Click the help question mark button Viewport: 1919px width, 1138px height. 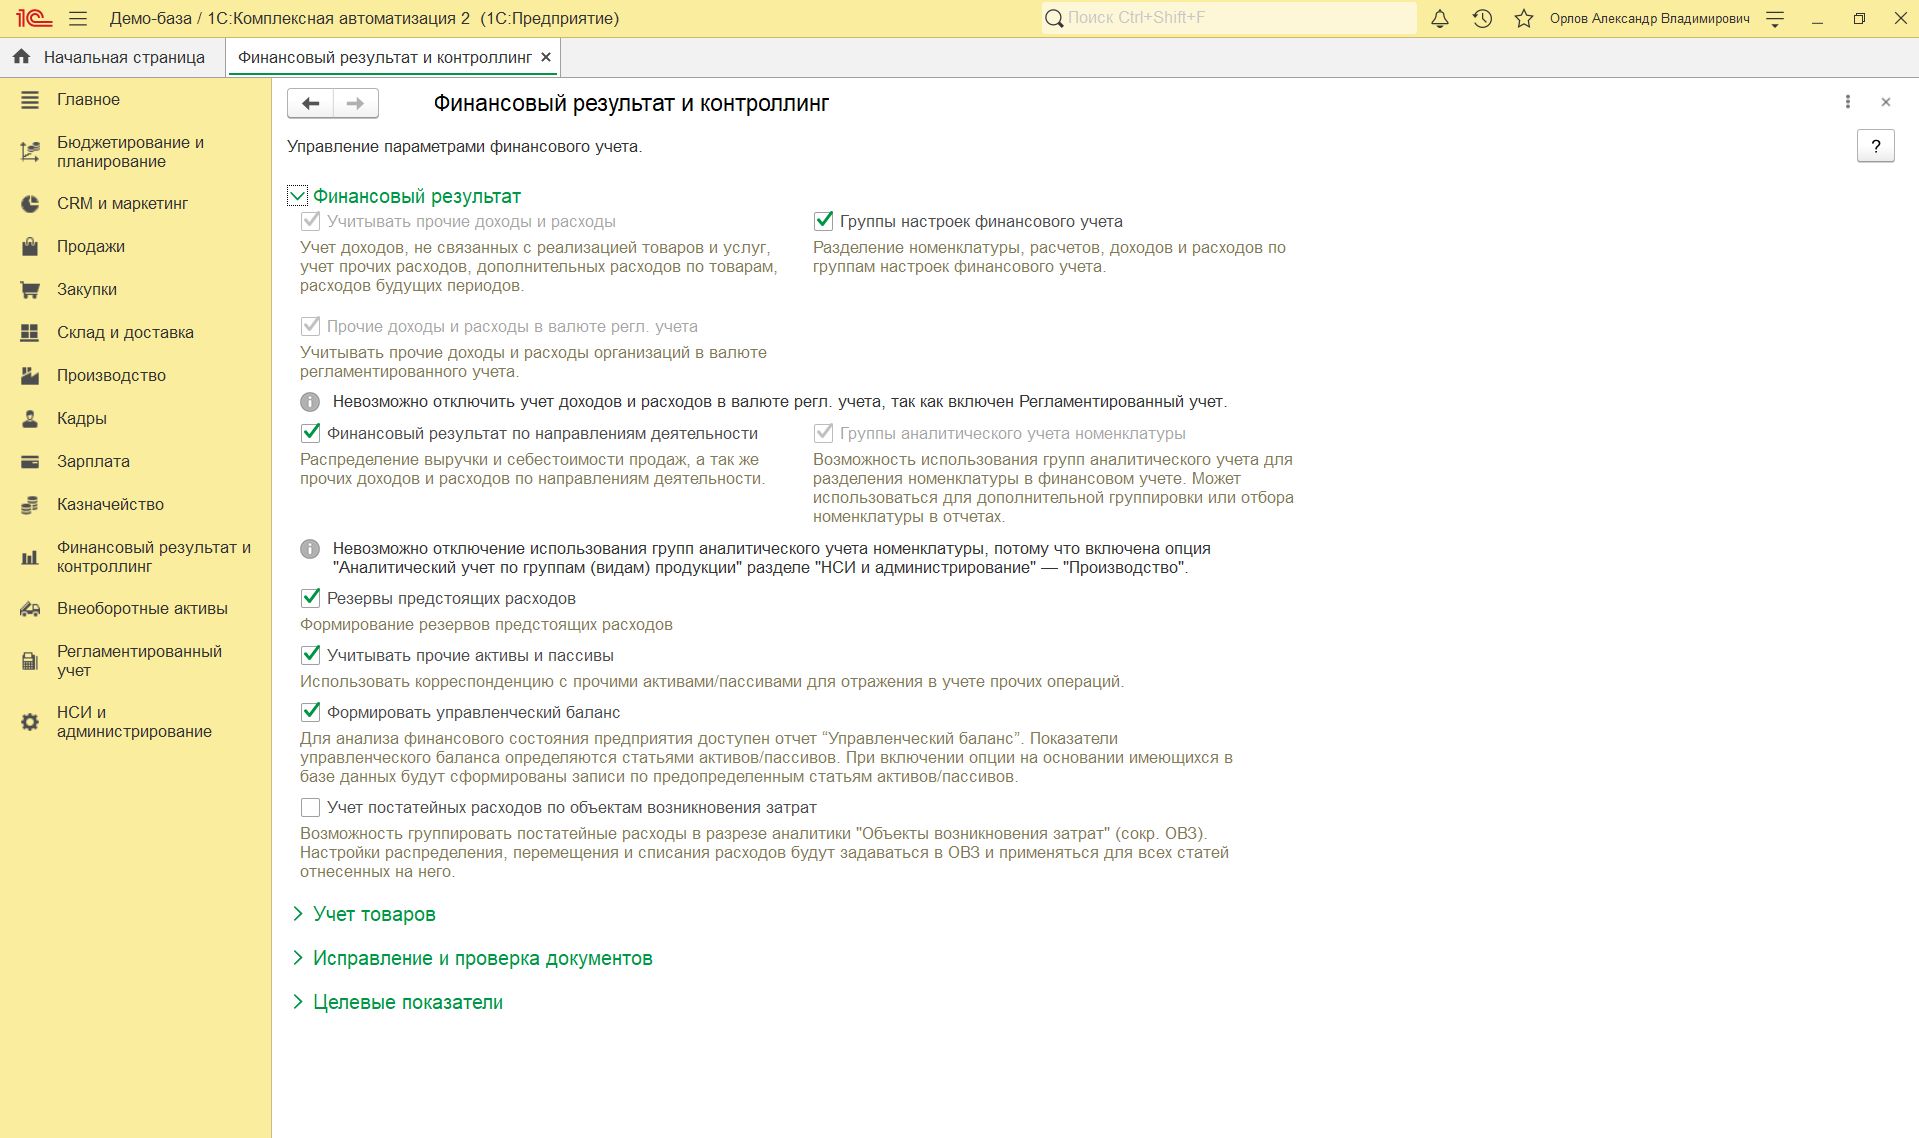pyautogui.click(x=1875, y=146)
